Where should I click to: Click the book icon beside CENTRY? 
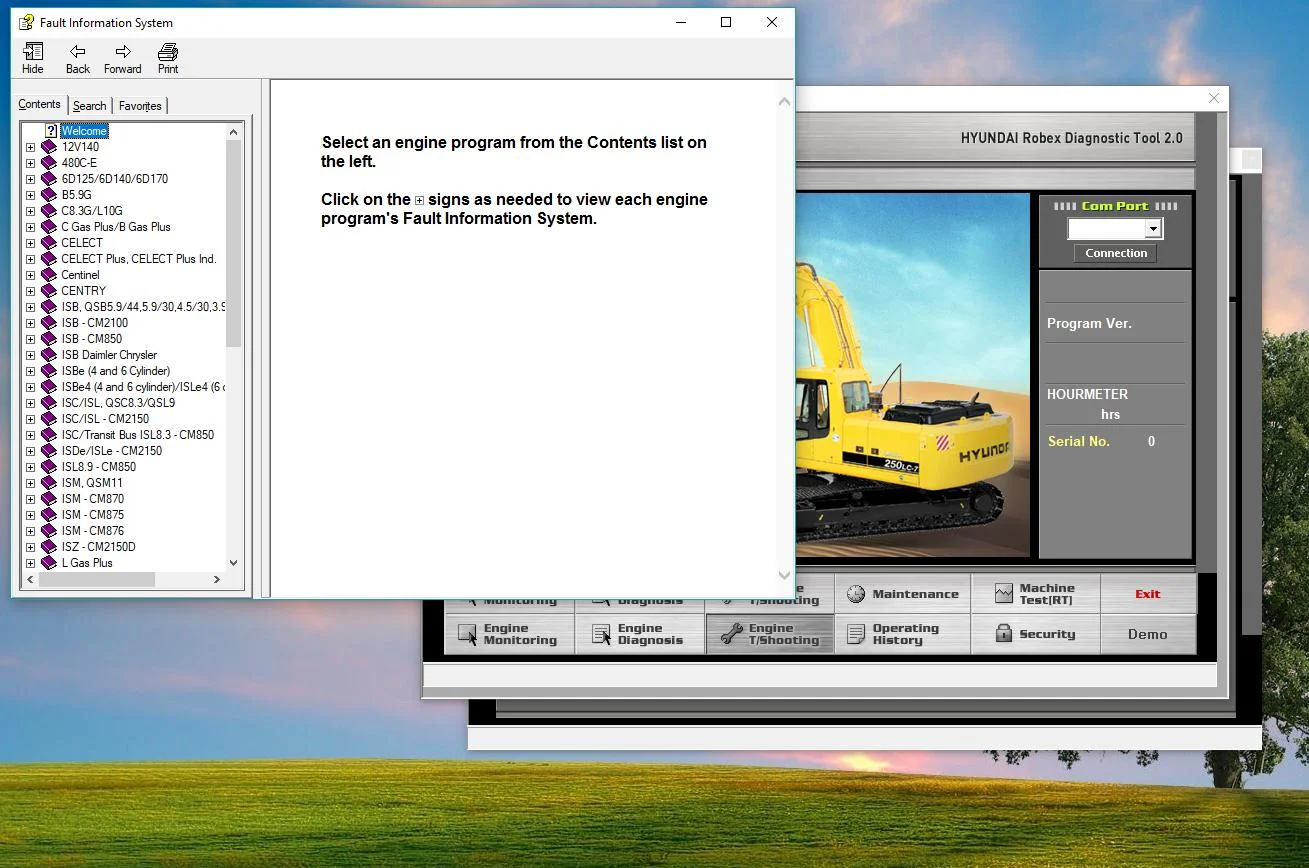pyautogui.click(x=49, y=291)
